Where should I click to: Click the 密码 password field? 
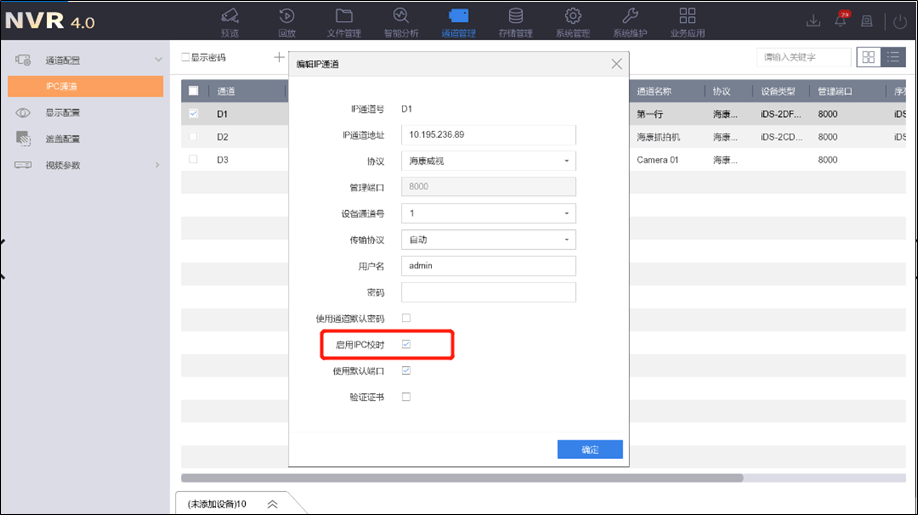(x=488, y=292)
